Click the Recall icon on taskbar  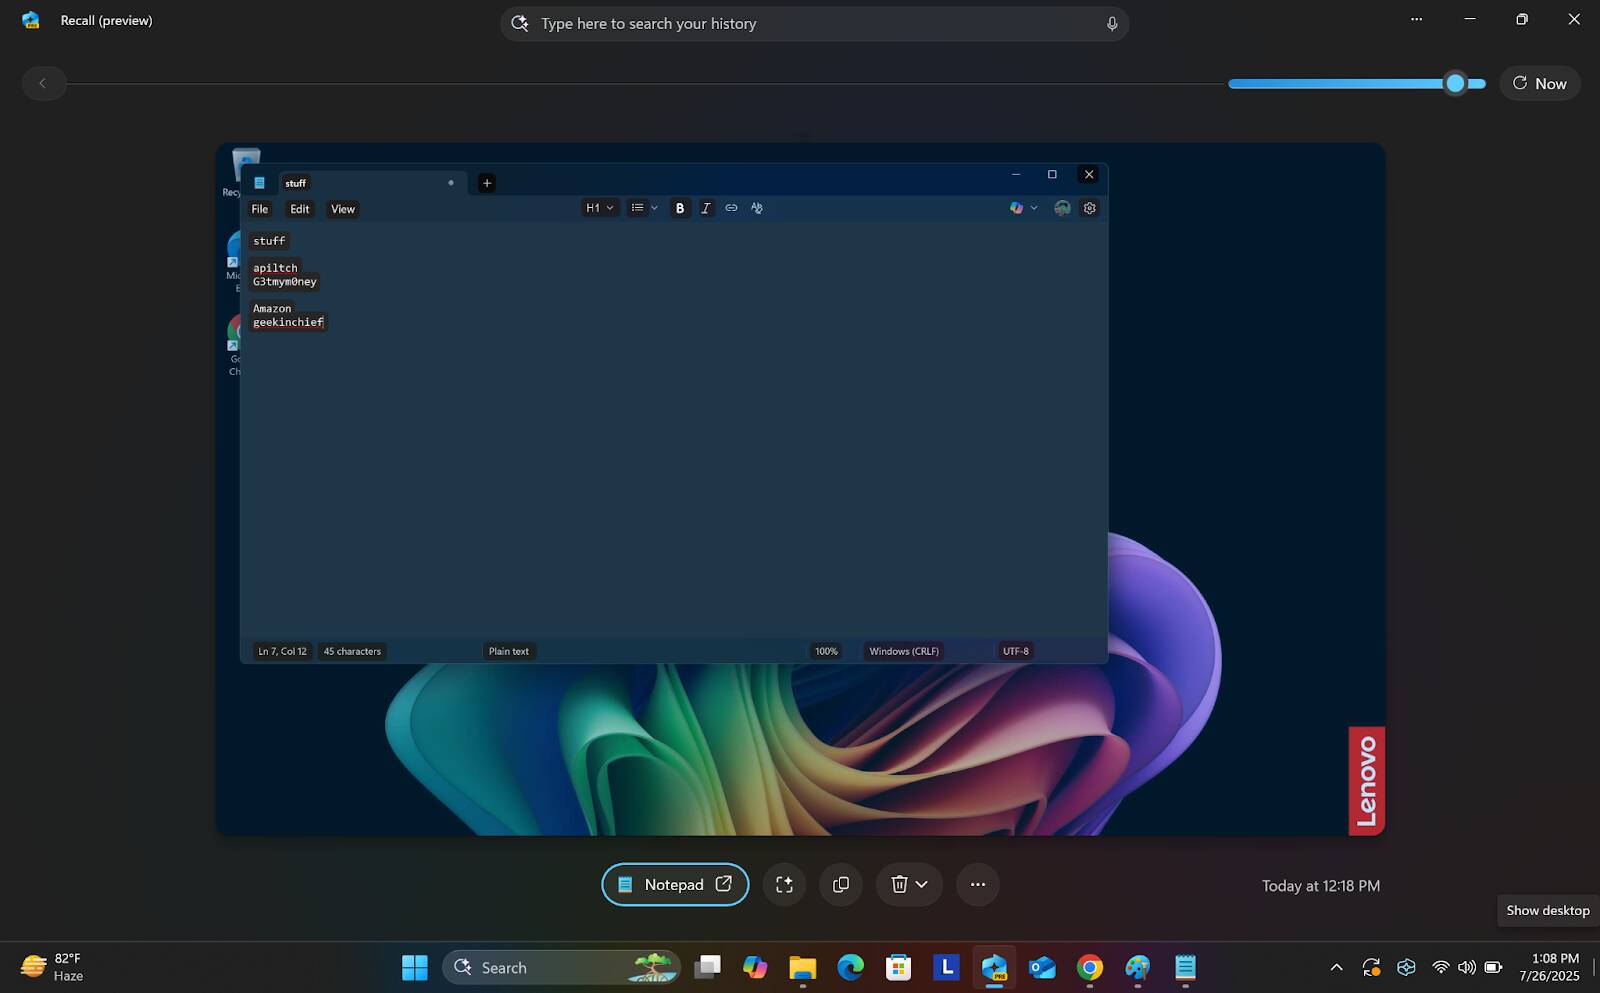994,967
